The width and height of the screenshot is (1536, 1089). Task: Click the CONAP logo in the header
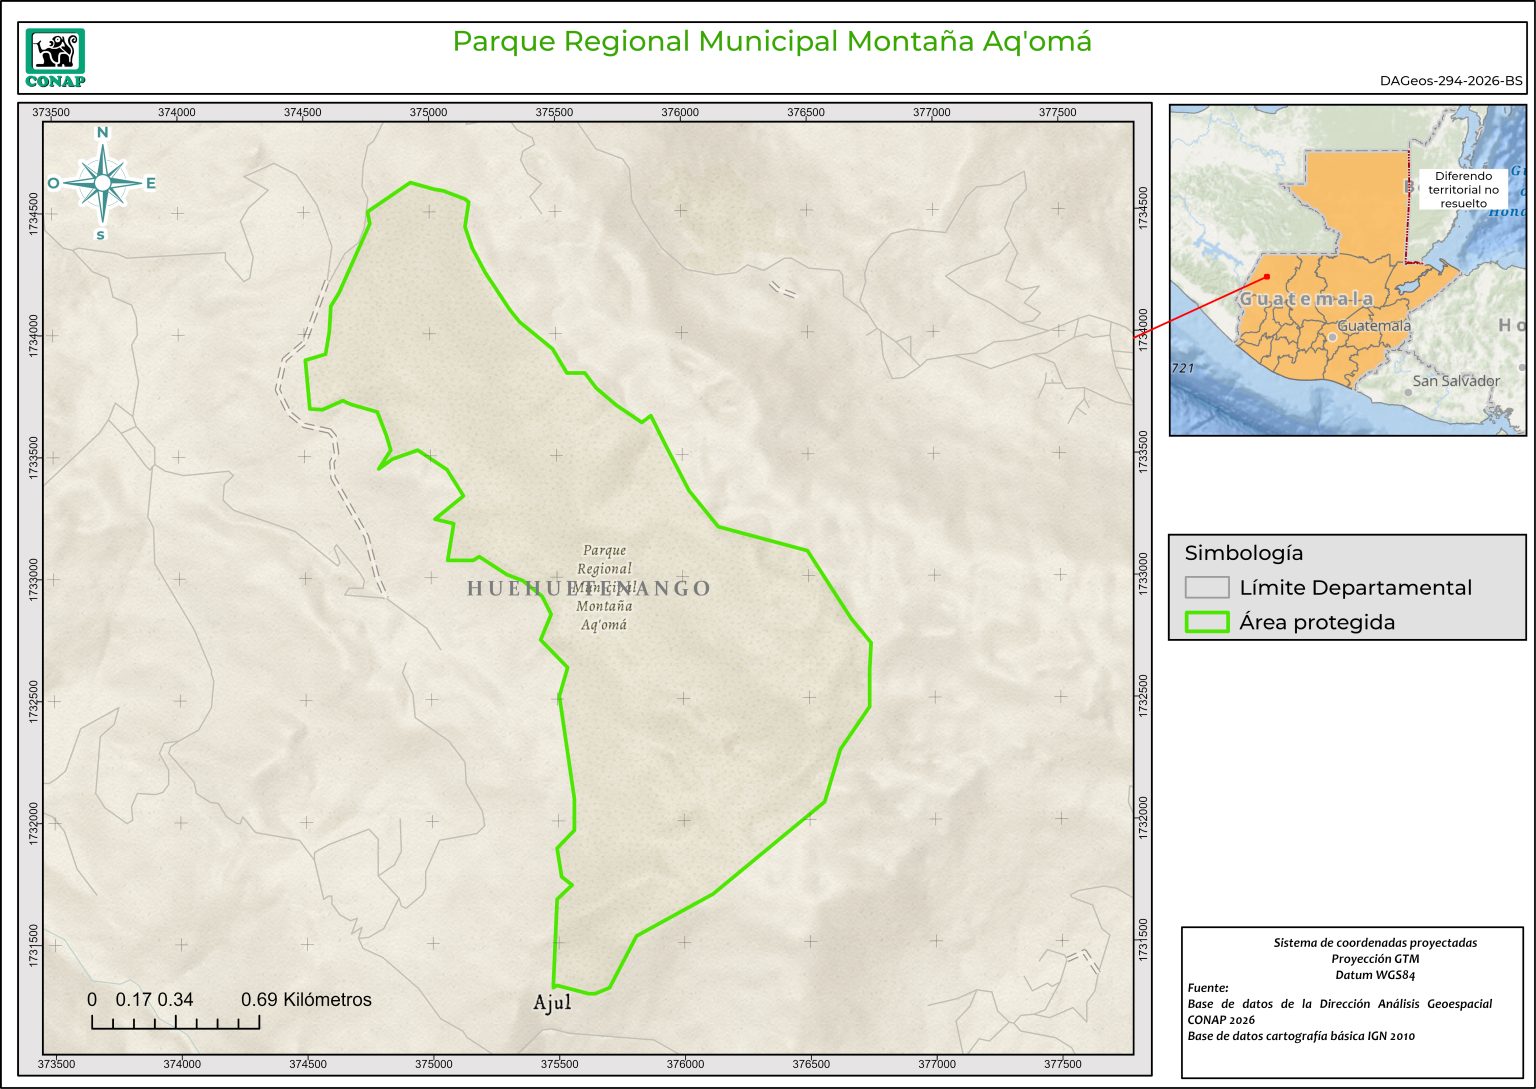click(55, 58)
